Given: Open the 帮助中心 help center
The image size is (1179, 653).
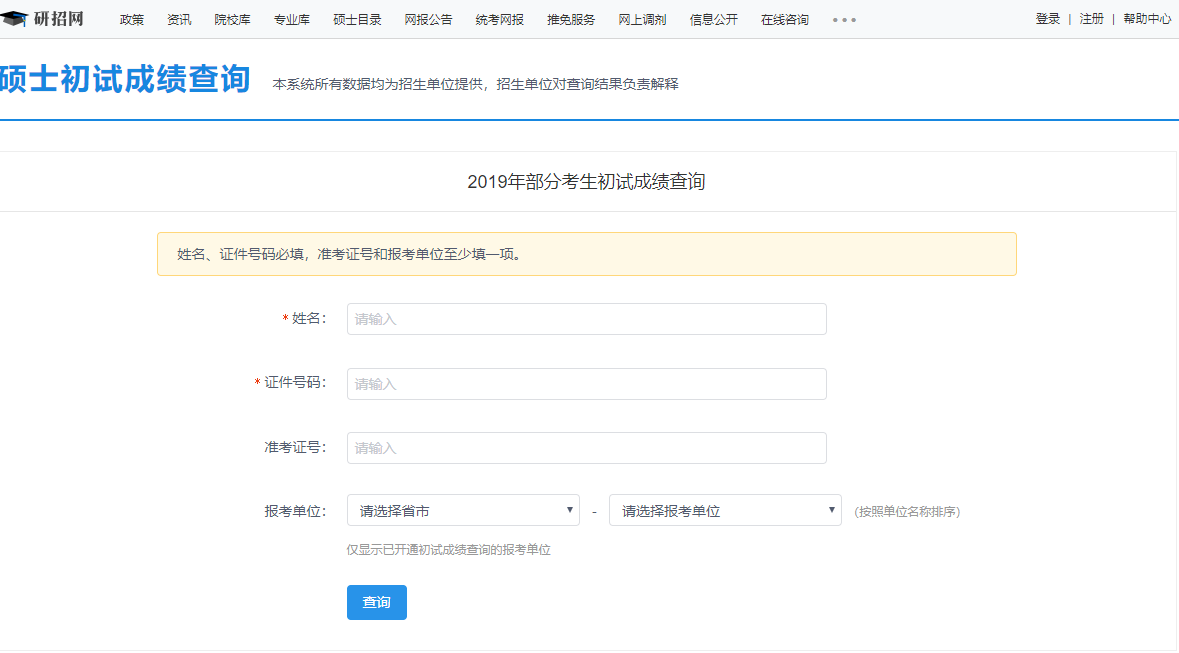Looking at the screenshot, I should pos(1146,18).
